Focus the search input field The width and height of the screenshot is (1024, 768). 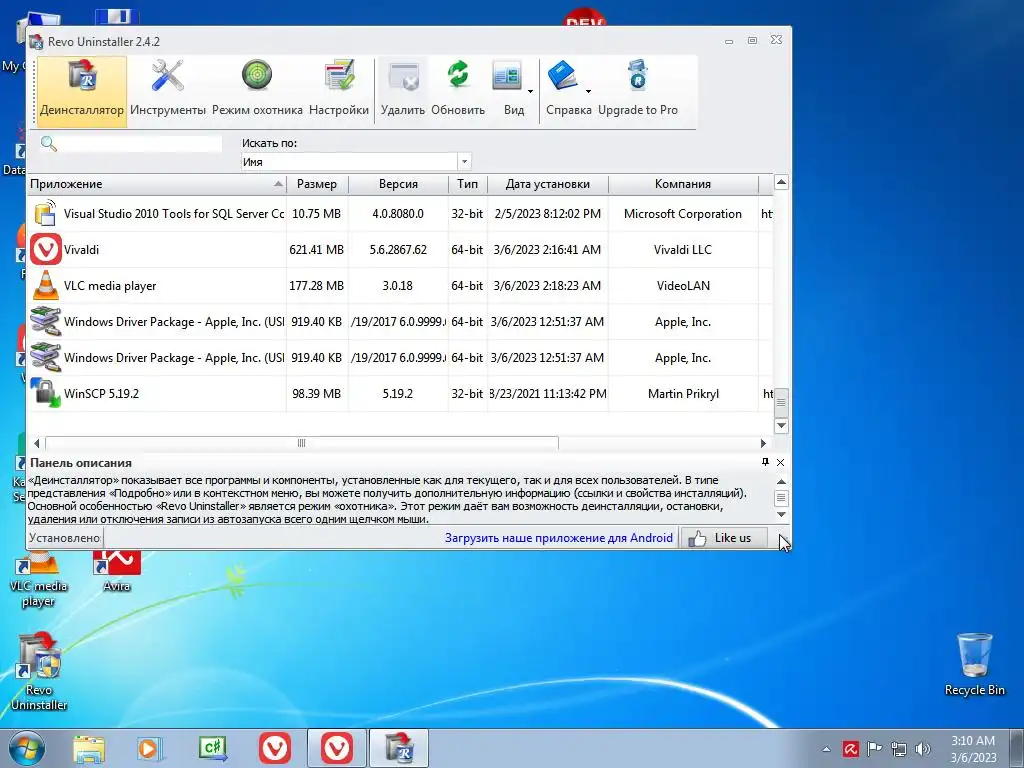pos(140,144)
